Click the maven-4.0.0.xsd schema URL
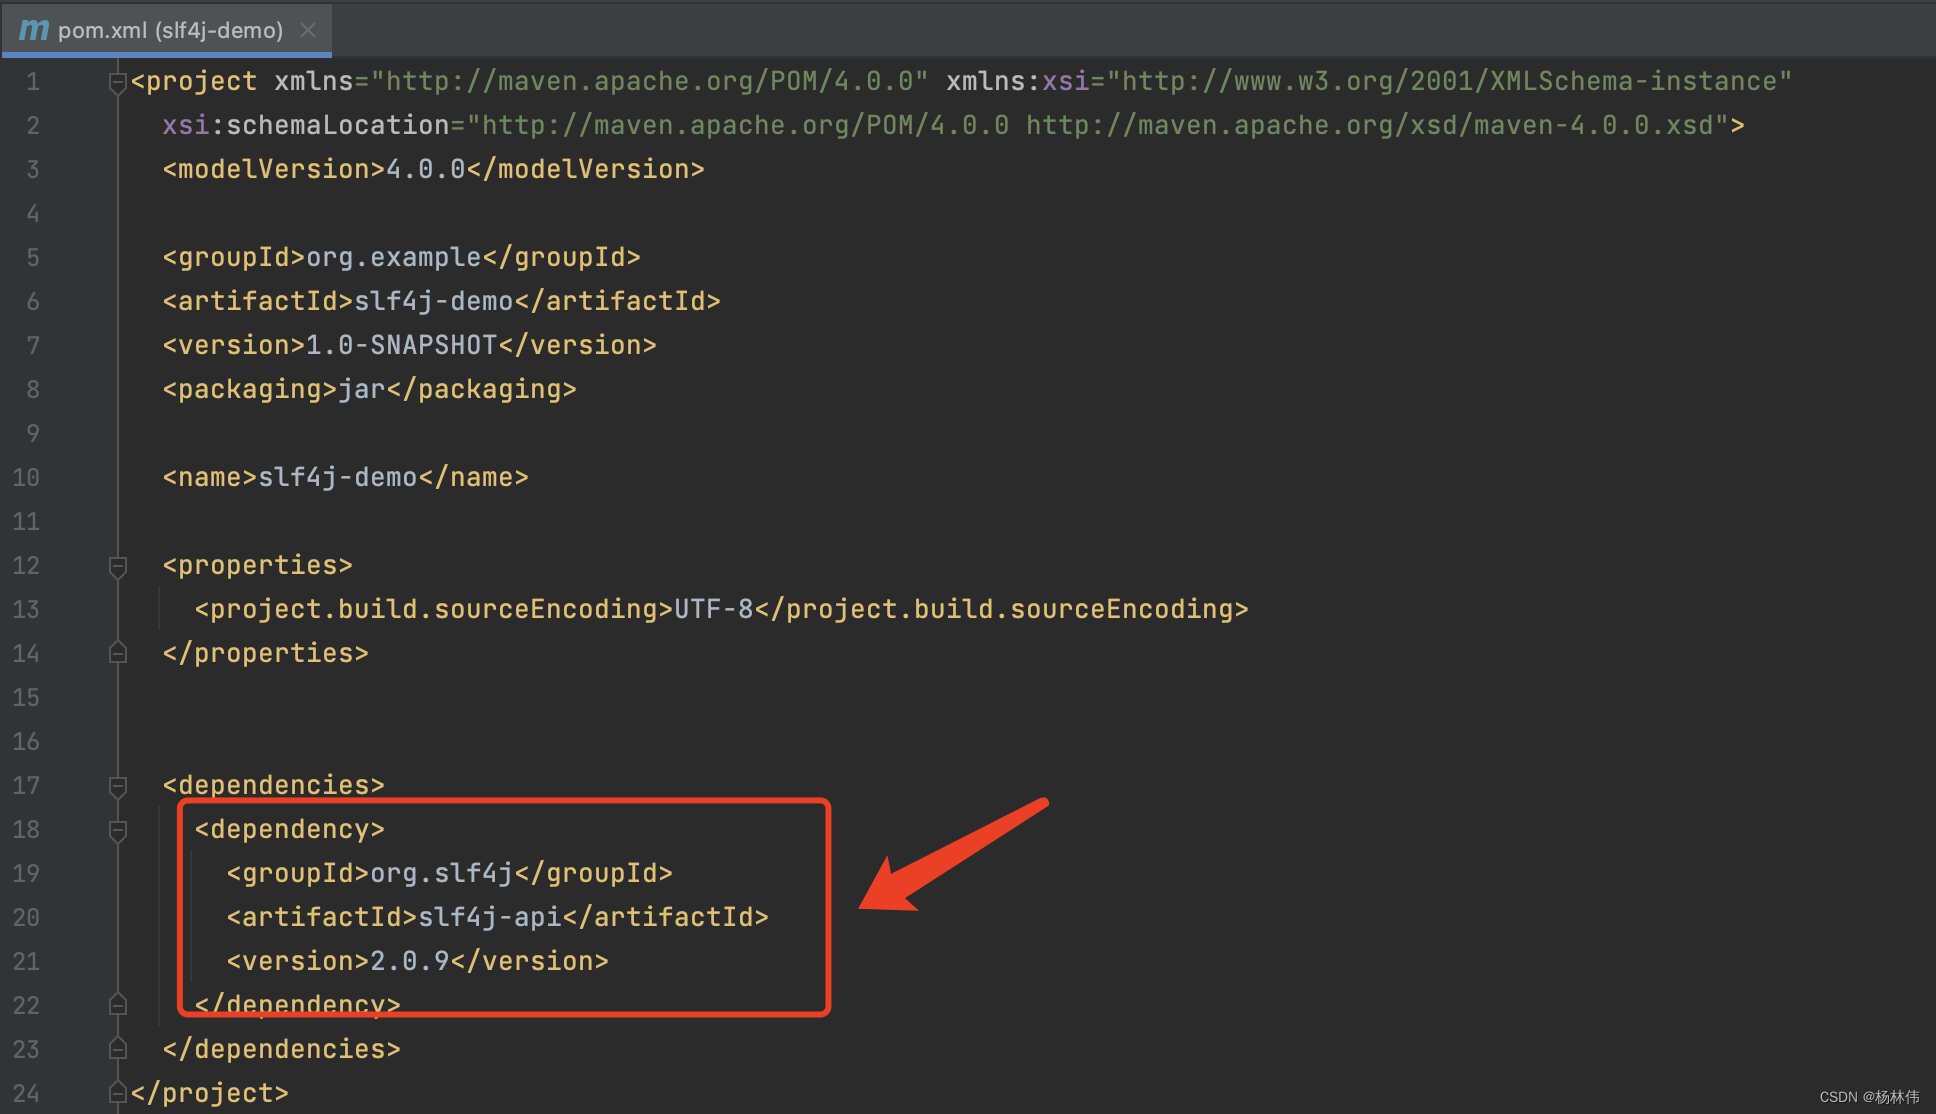 [1370, 126]
